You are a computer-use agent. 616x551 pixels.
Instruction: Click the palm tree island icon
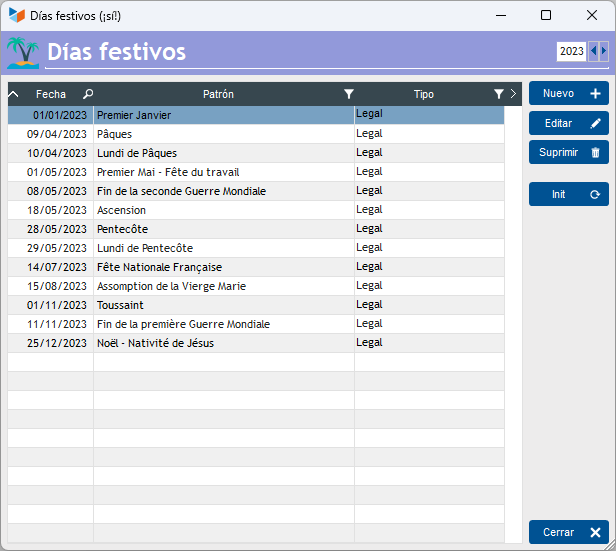[23, 52]
